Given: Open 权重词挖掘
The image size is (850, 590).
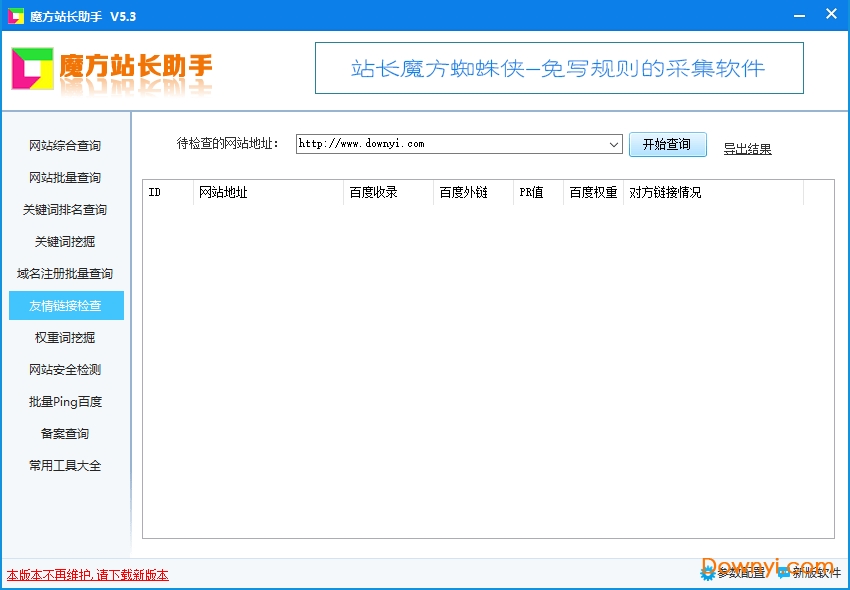Looking at the screenshot, I should pyautogui.click(x=66, y=337).
